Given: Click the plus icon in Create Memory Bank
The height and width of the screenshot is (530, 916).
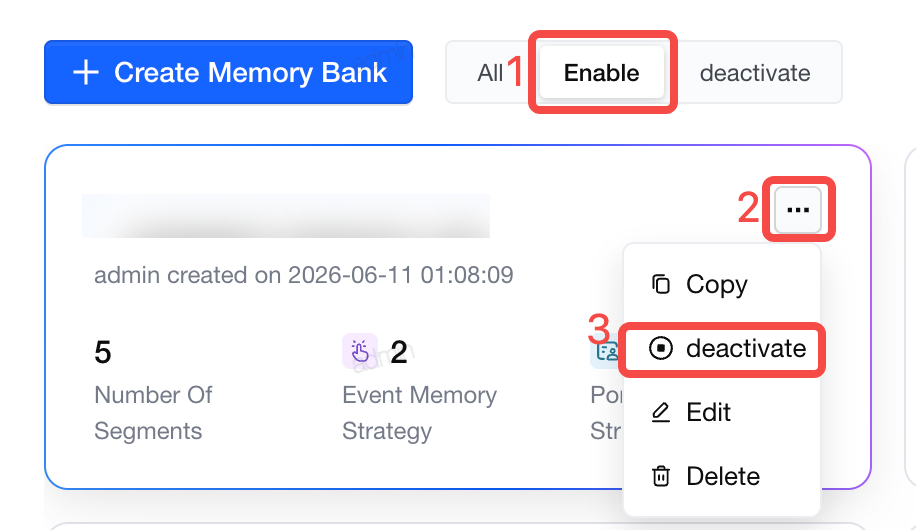Looking at the screenshot, I should (x=86, y=72).
